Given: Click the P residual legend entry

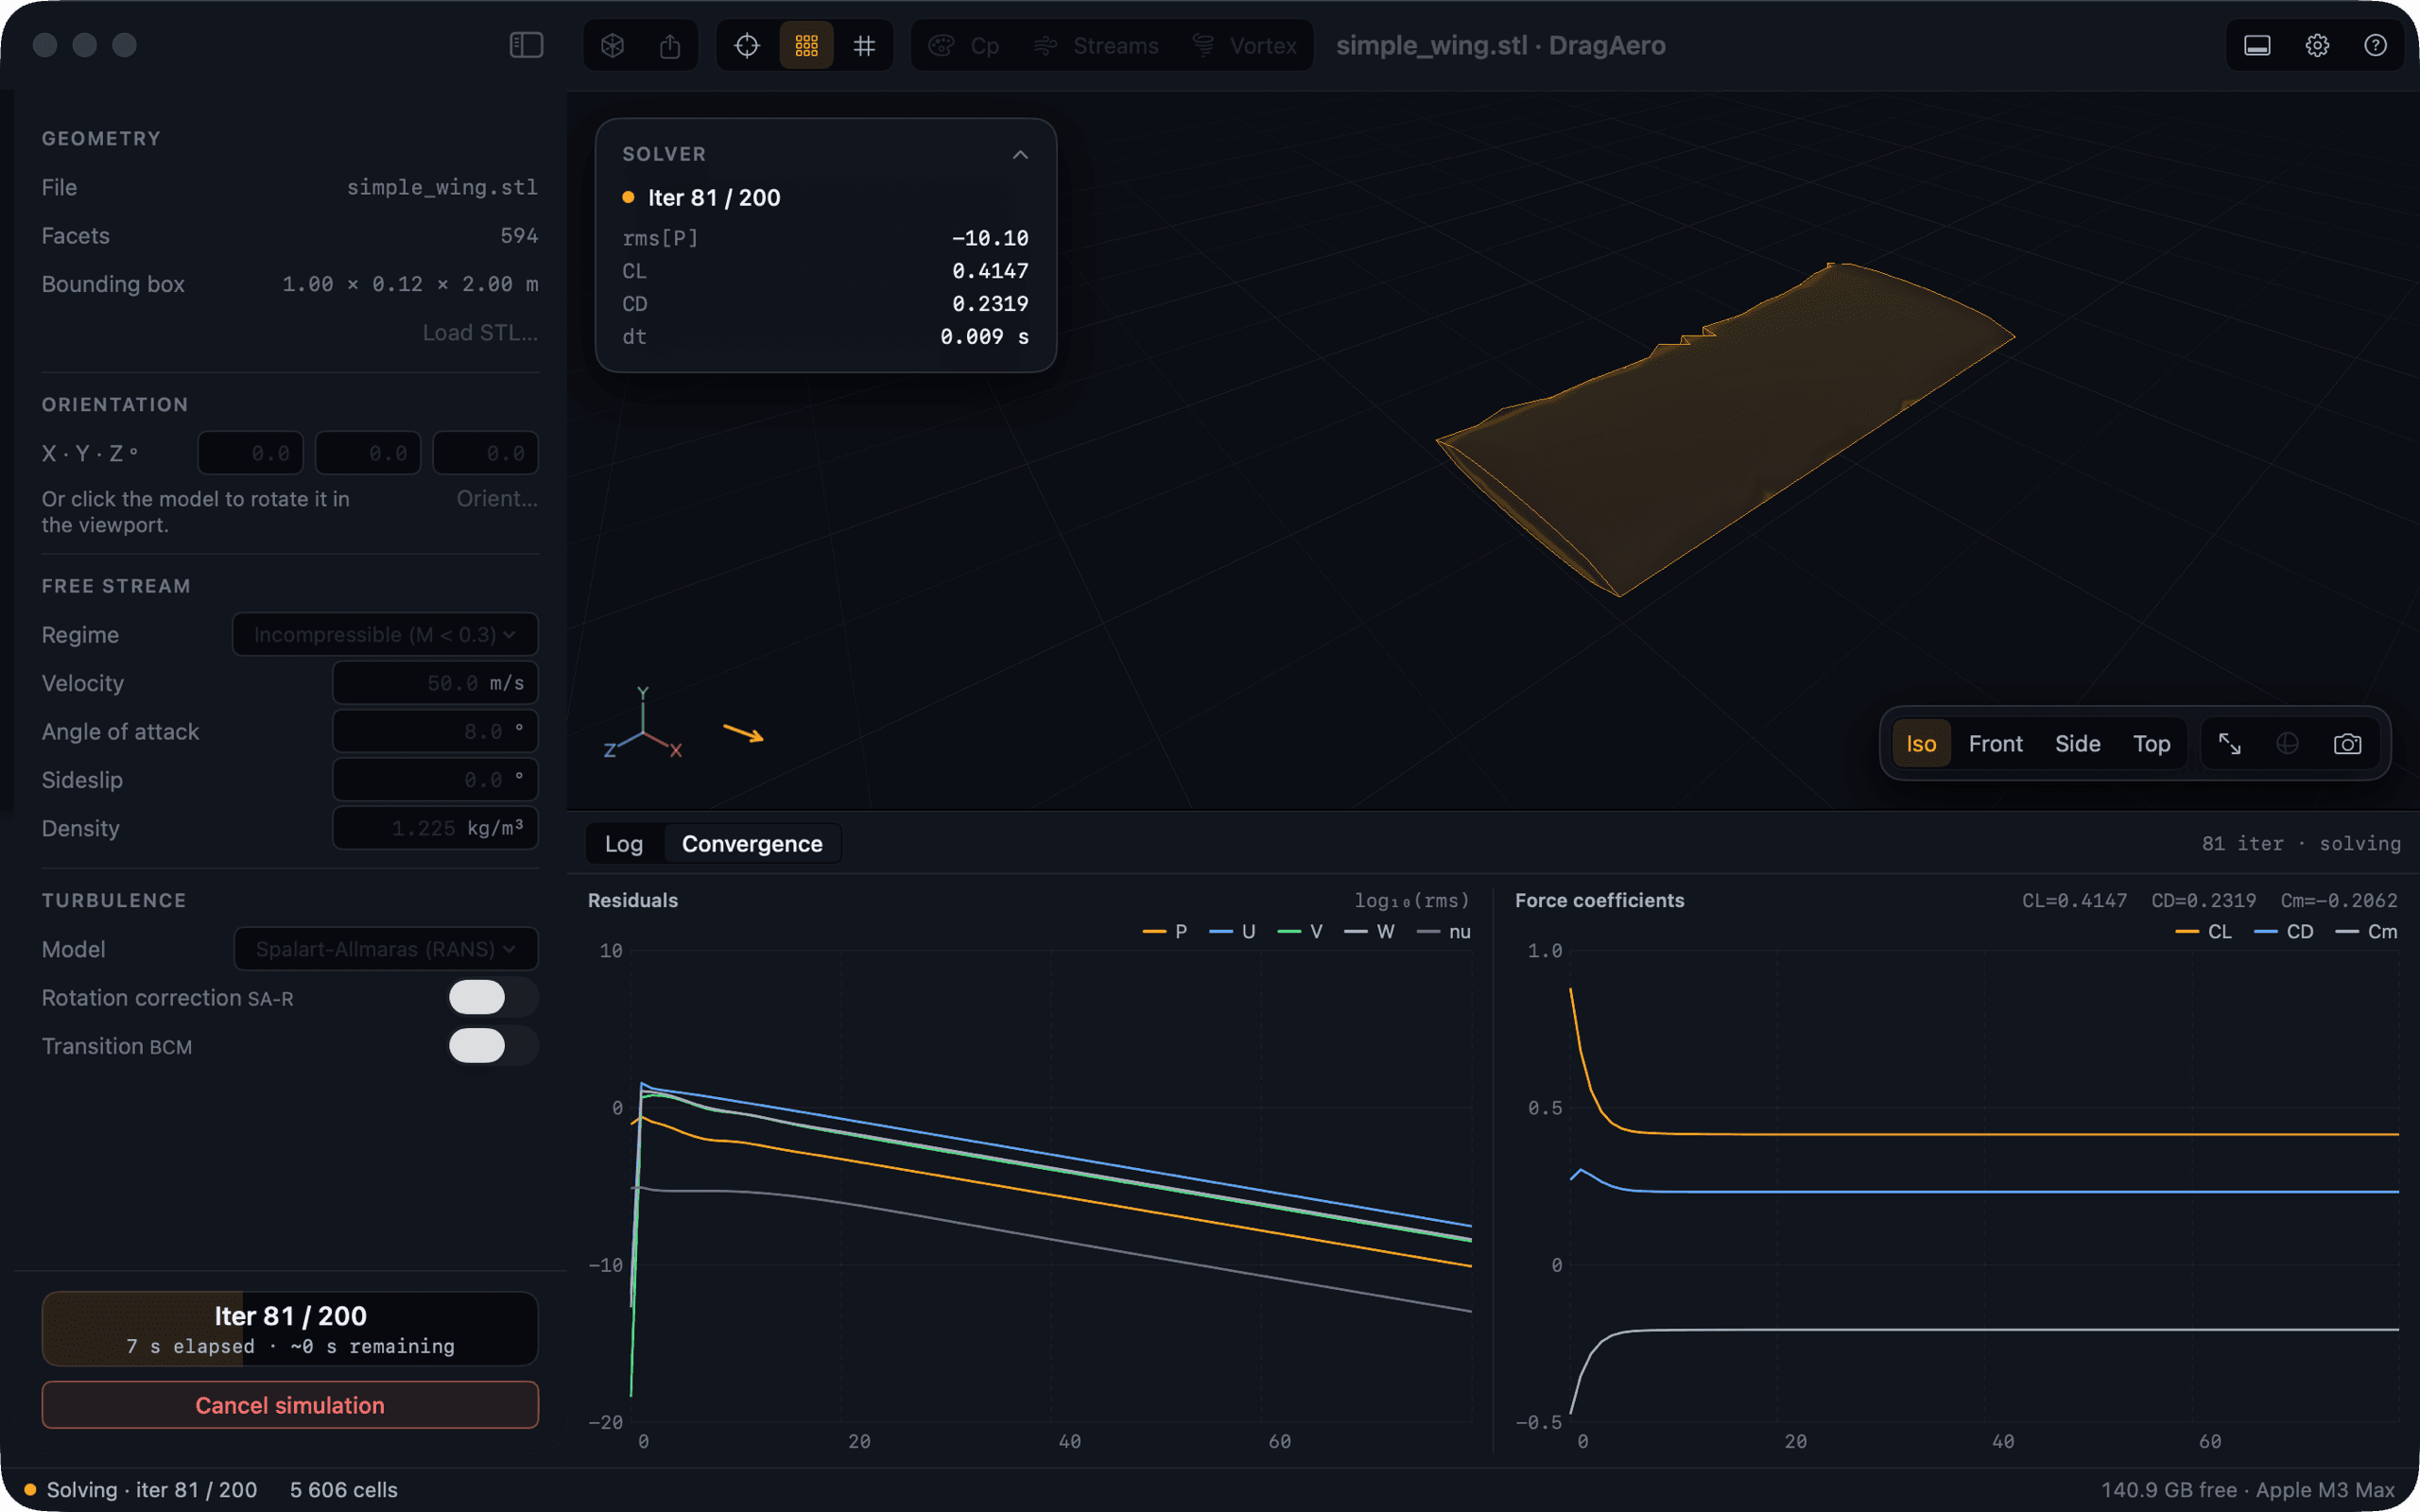Looking at the screenshot, I should point(1165,931).
